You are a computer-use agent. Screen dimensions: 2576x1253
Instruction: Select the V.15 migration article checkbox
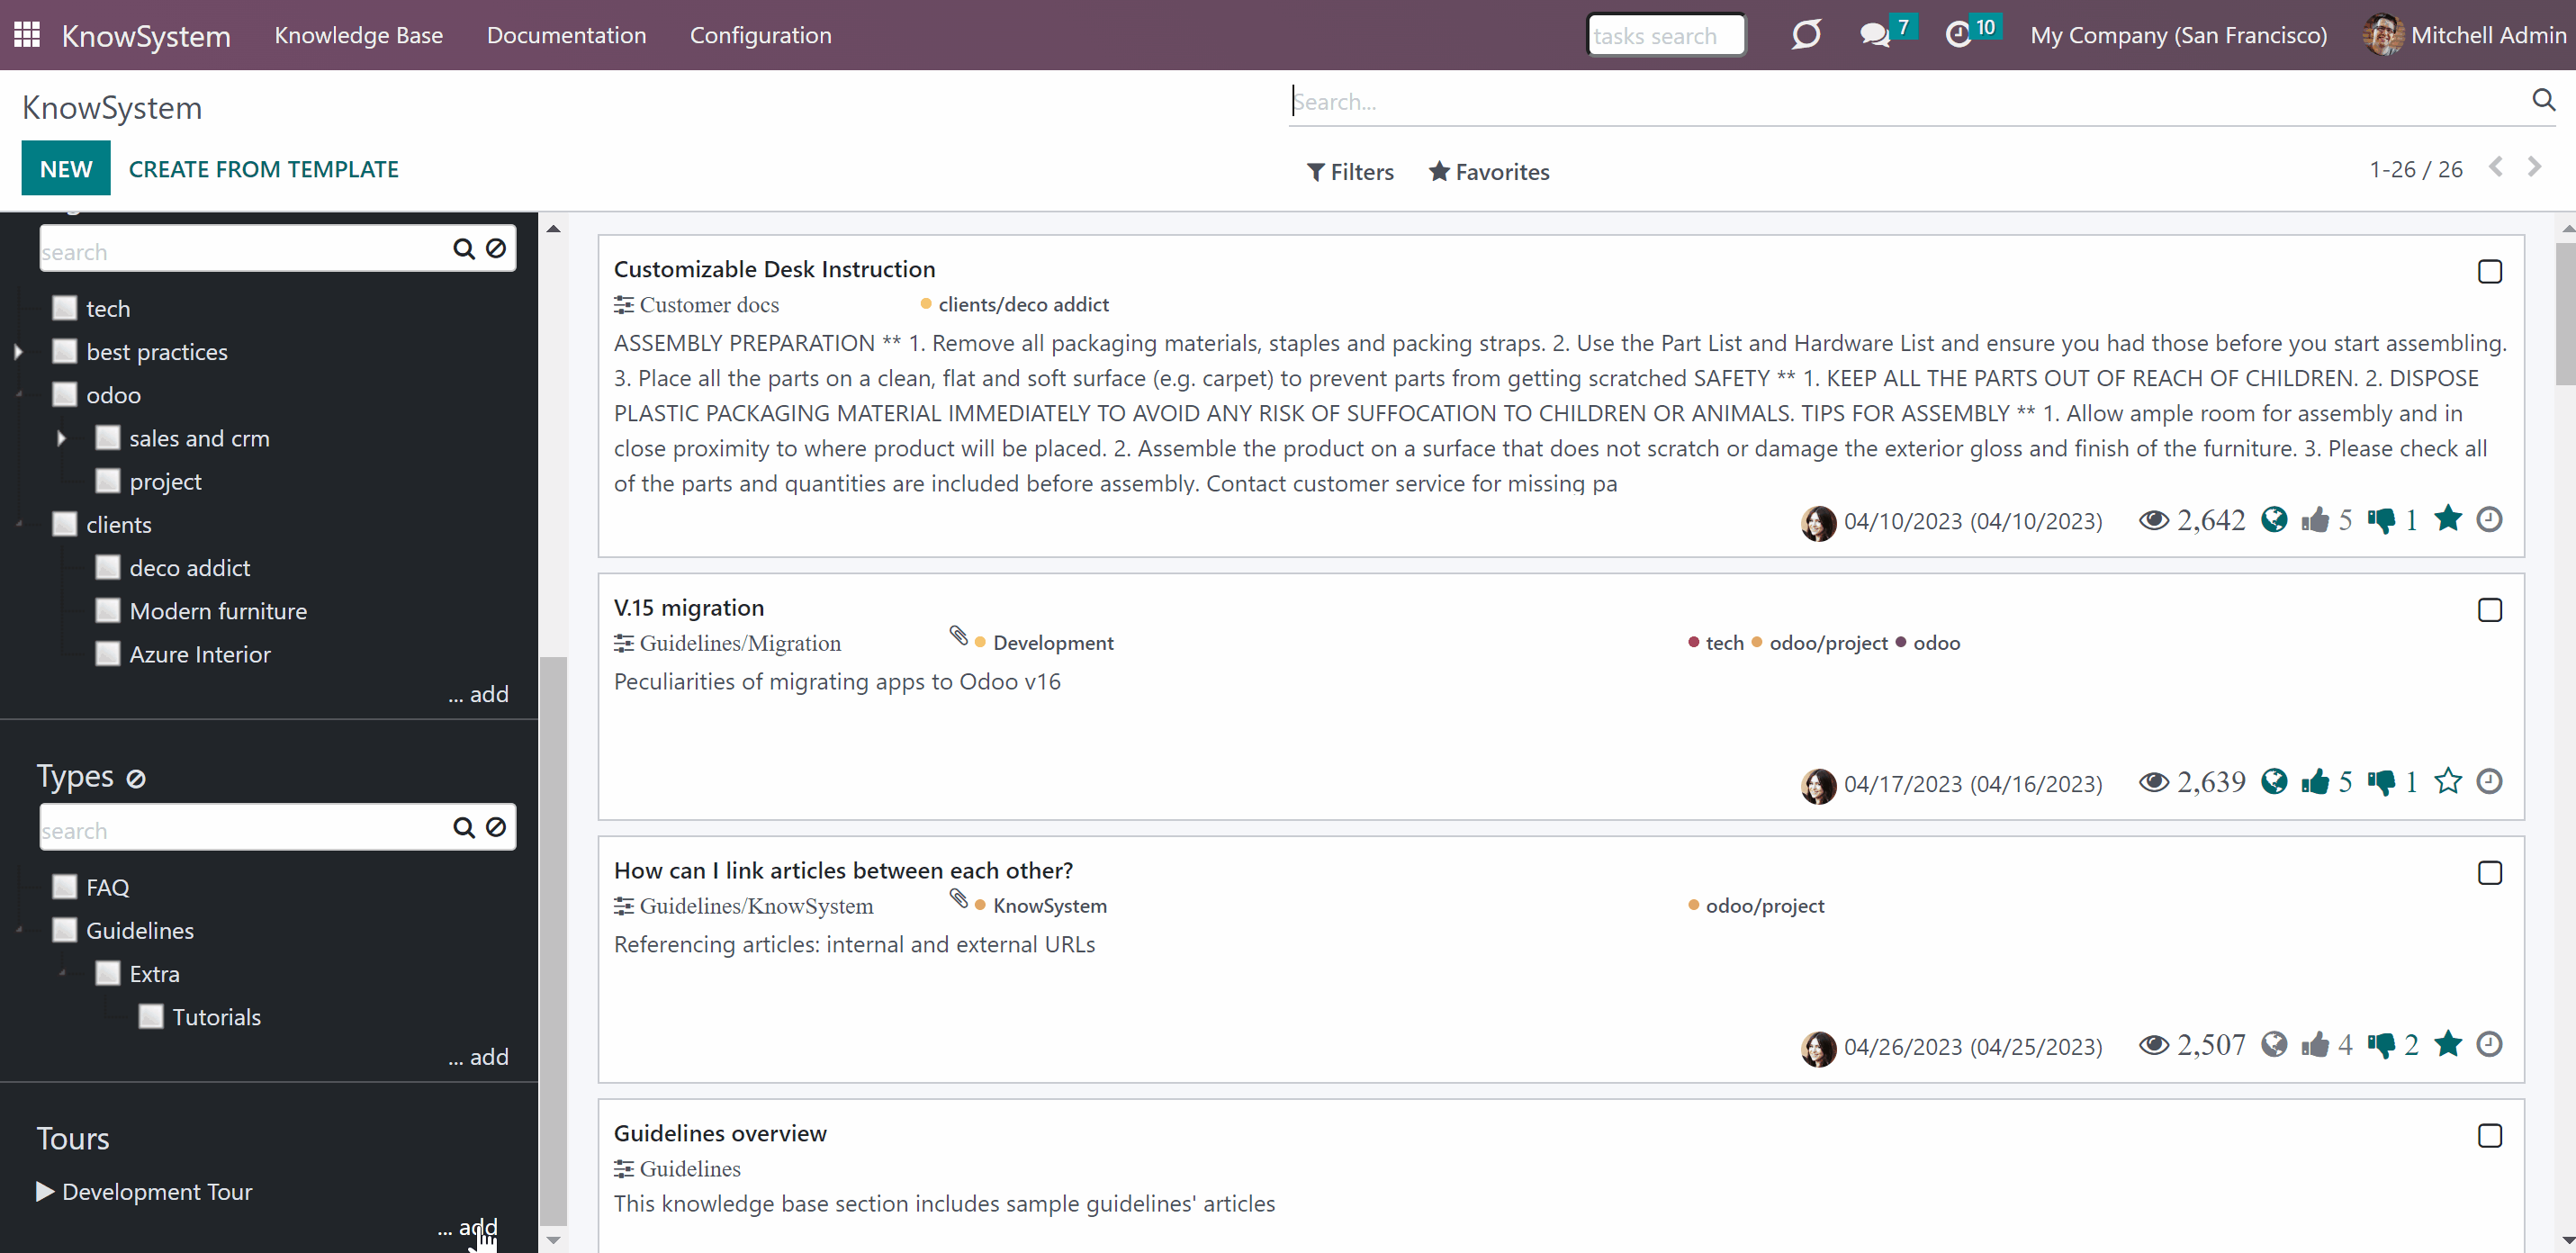coord(2490,610)
